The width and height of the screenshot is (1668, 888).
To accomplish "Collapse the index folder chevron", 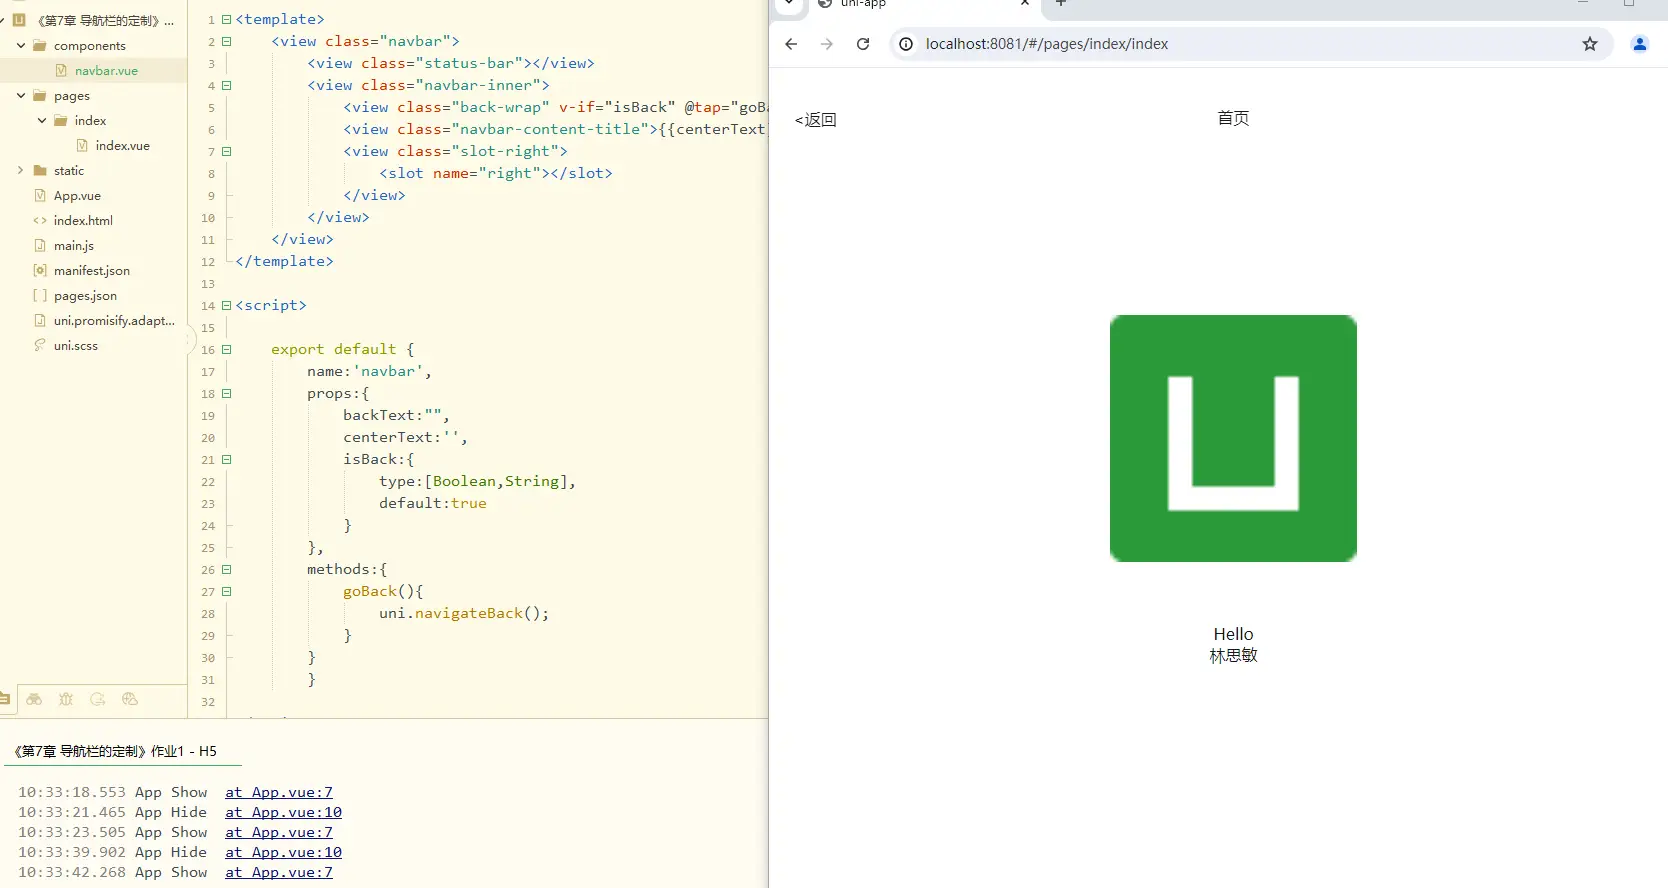I will (x=42, y=120).
